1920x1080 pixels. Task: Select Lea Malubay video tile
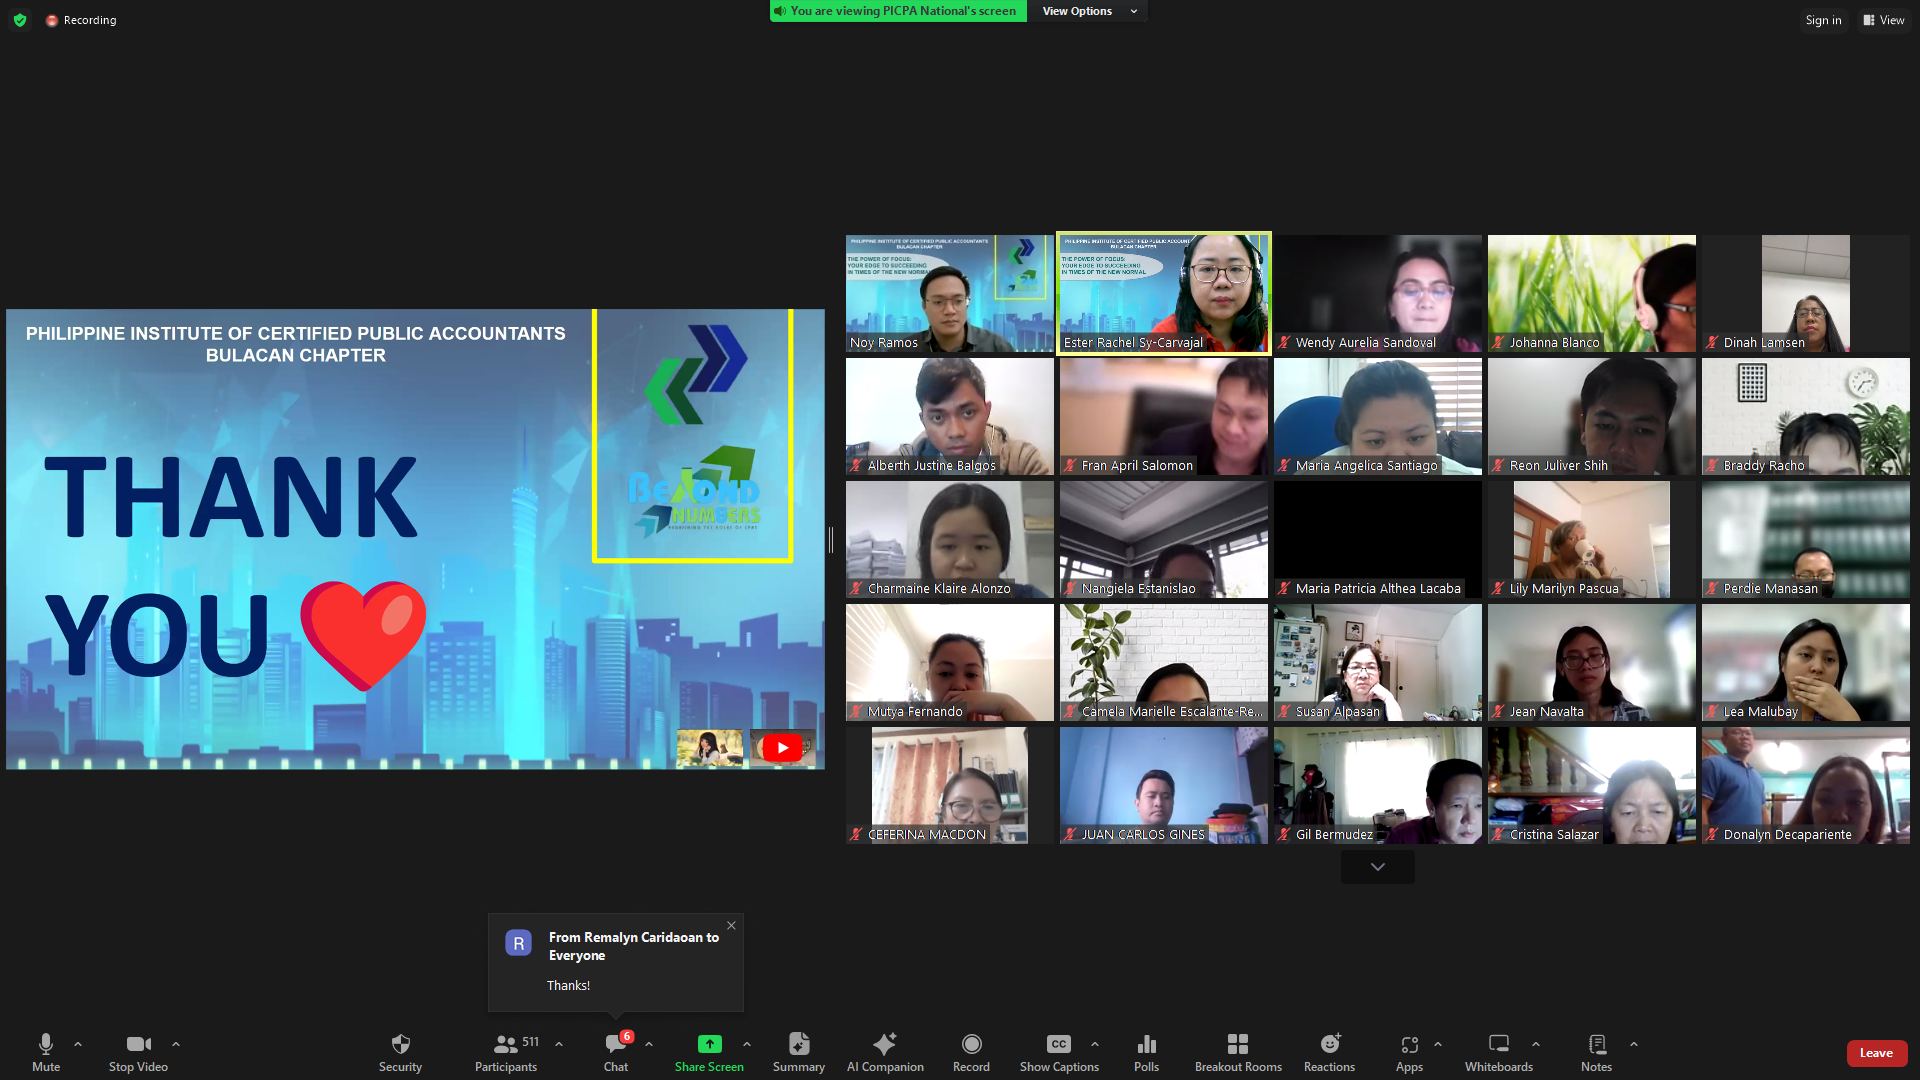(1806, 663)
